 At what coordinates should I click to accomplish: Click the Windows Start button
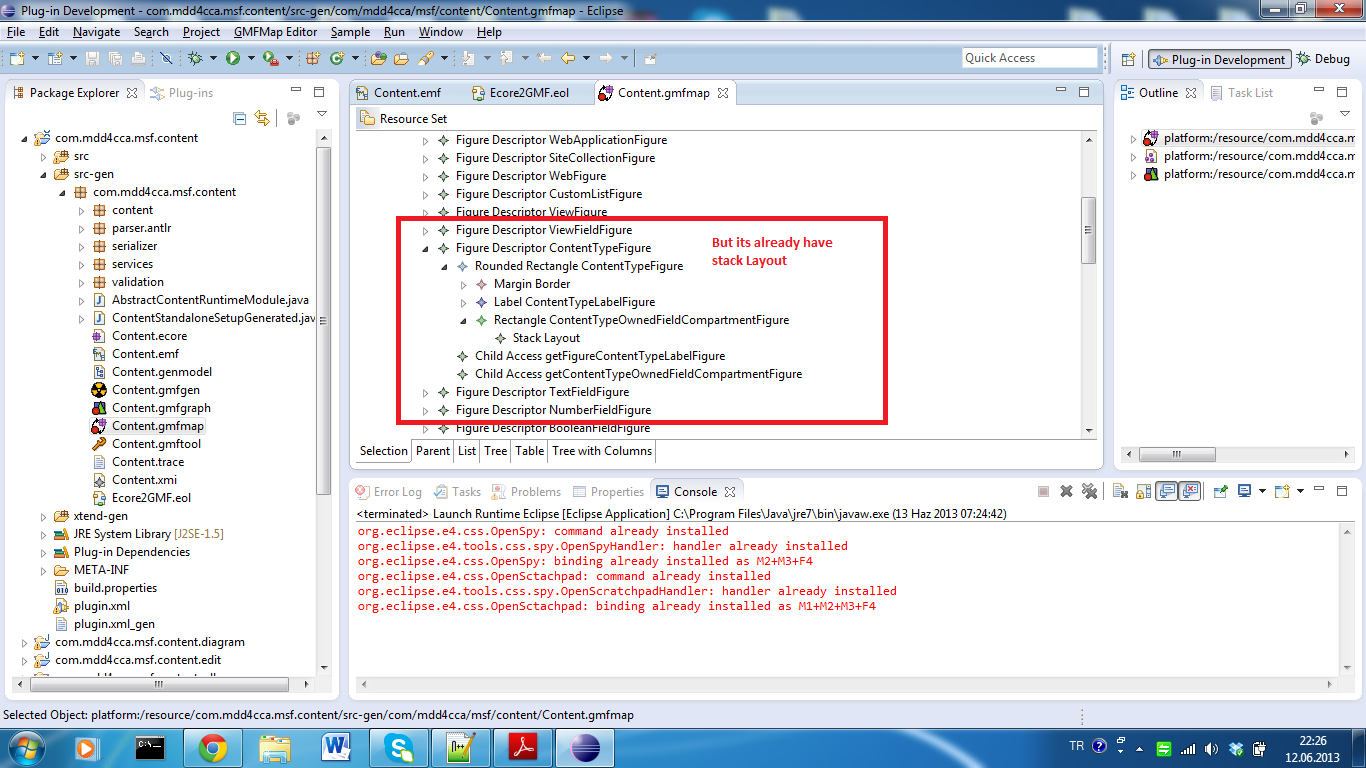tap(24, 747)
